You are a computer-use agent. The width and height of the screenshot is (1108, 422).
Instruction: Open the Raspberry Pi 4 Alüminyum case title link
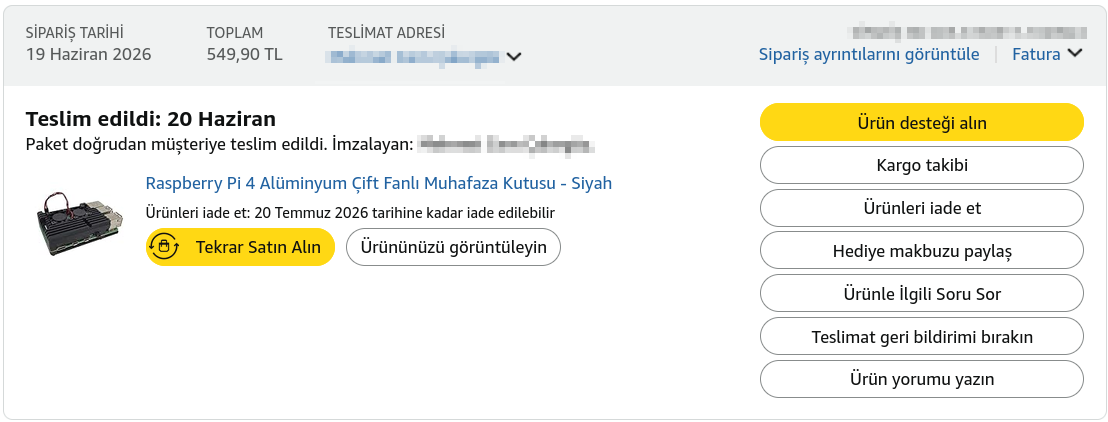[x=379, y=183]
